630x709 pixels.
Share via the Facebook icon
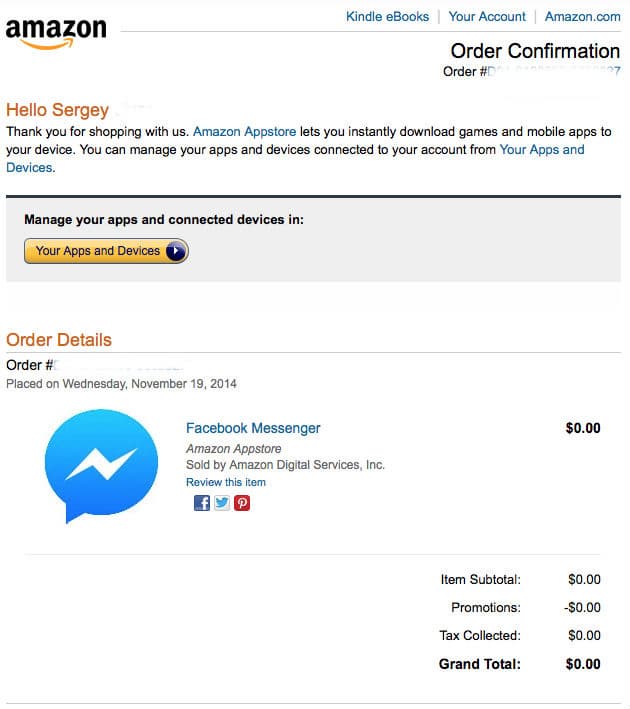202,503
